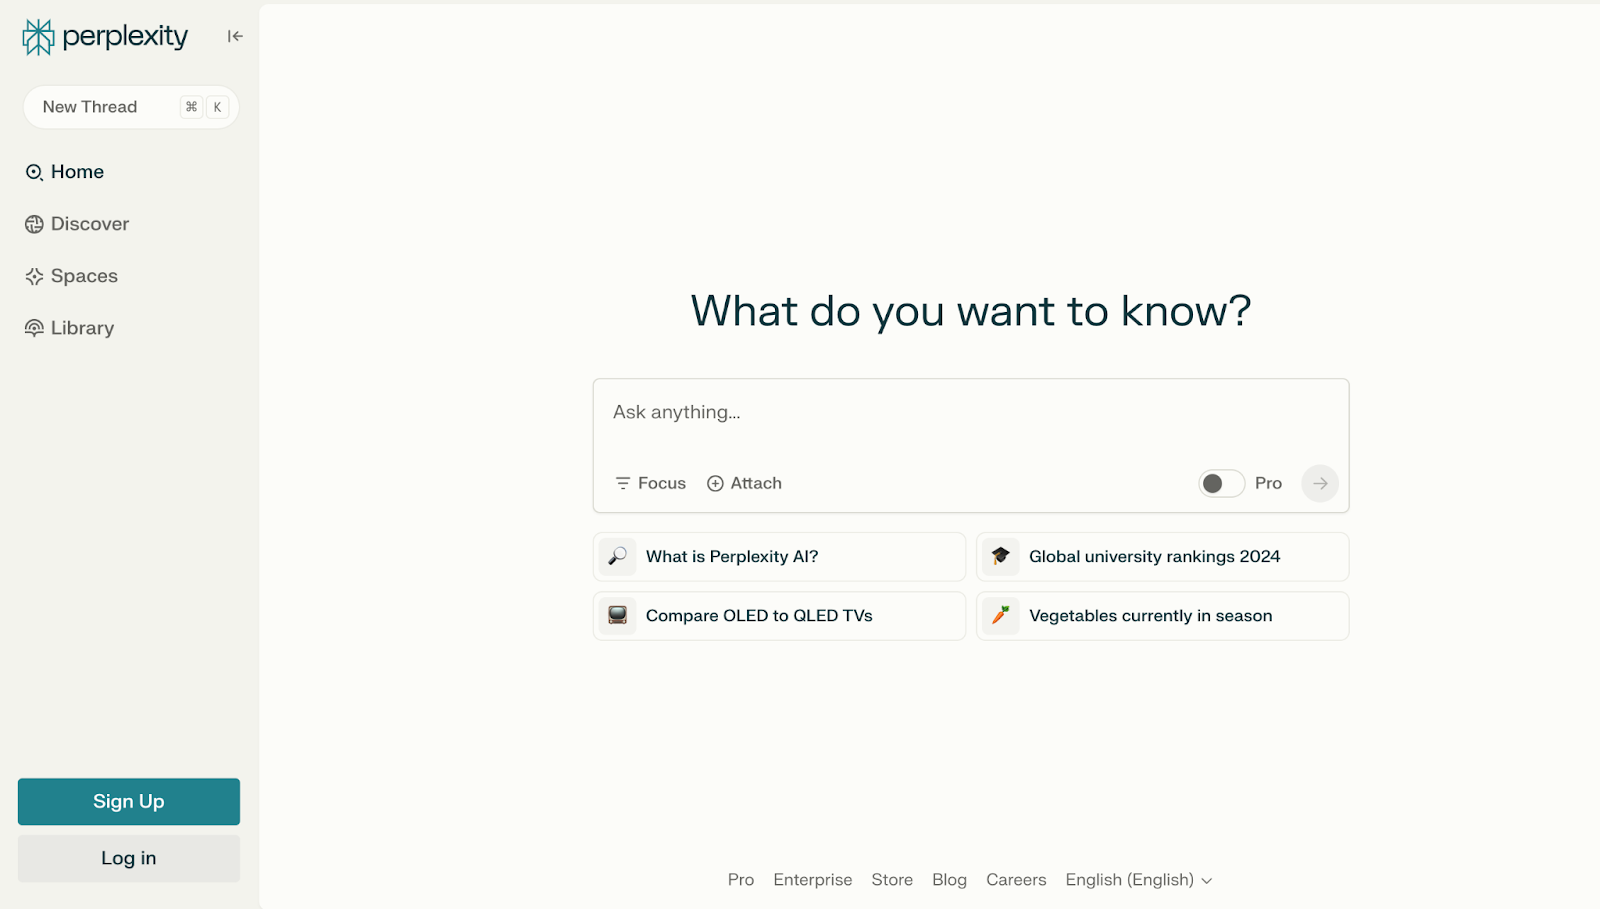This screenshot has height=909, width=1600.
Task: Click the Home search icon in sidebar
Action: click(34, 172)
